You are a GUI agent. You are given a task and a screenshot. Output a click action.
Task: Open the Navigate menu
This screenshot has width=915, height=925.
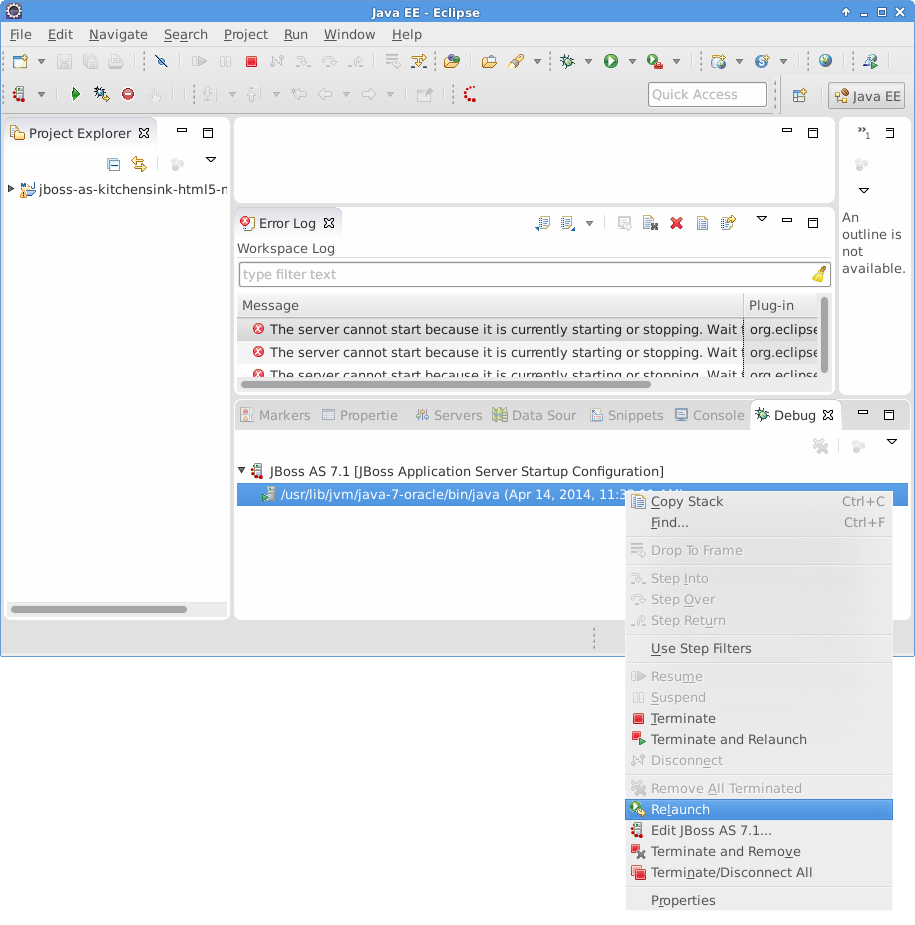pyautogui.click(x=118, y=34)
